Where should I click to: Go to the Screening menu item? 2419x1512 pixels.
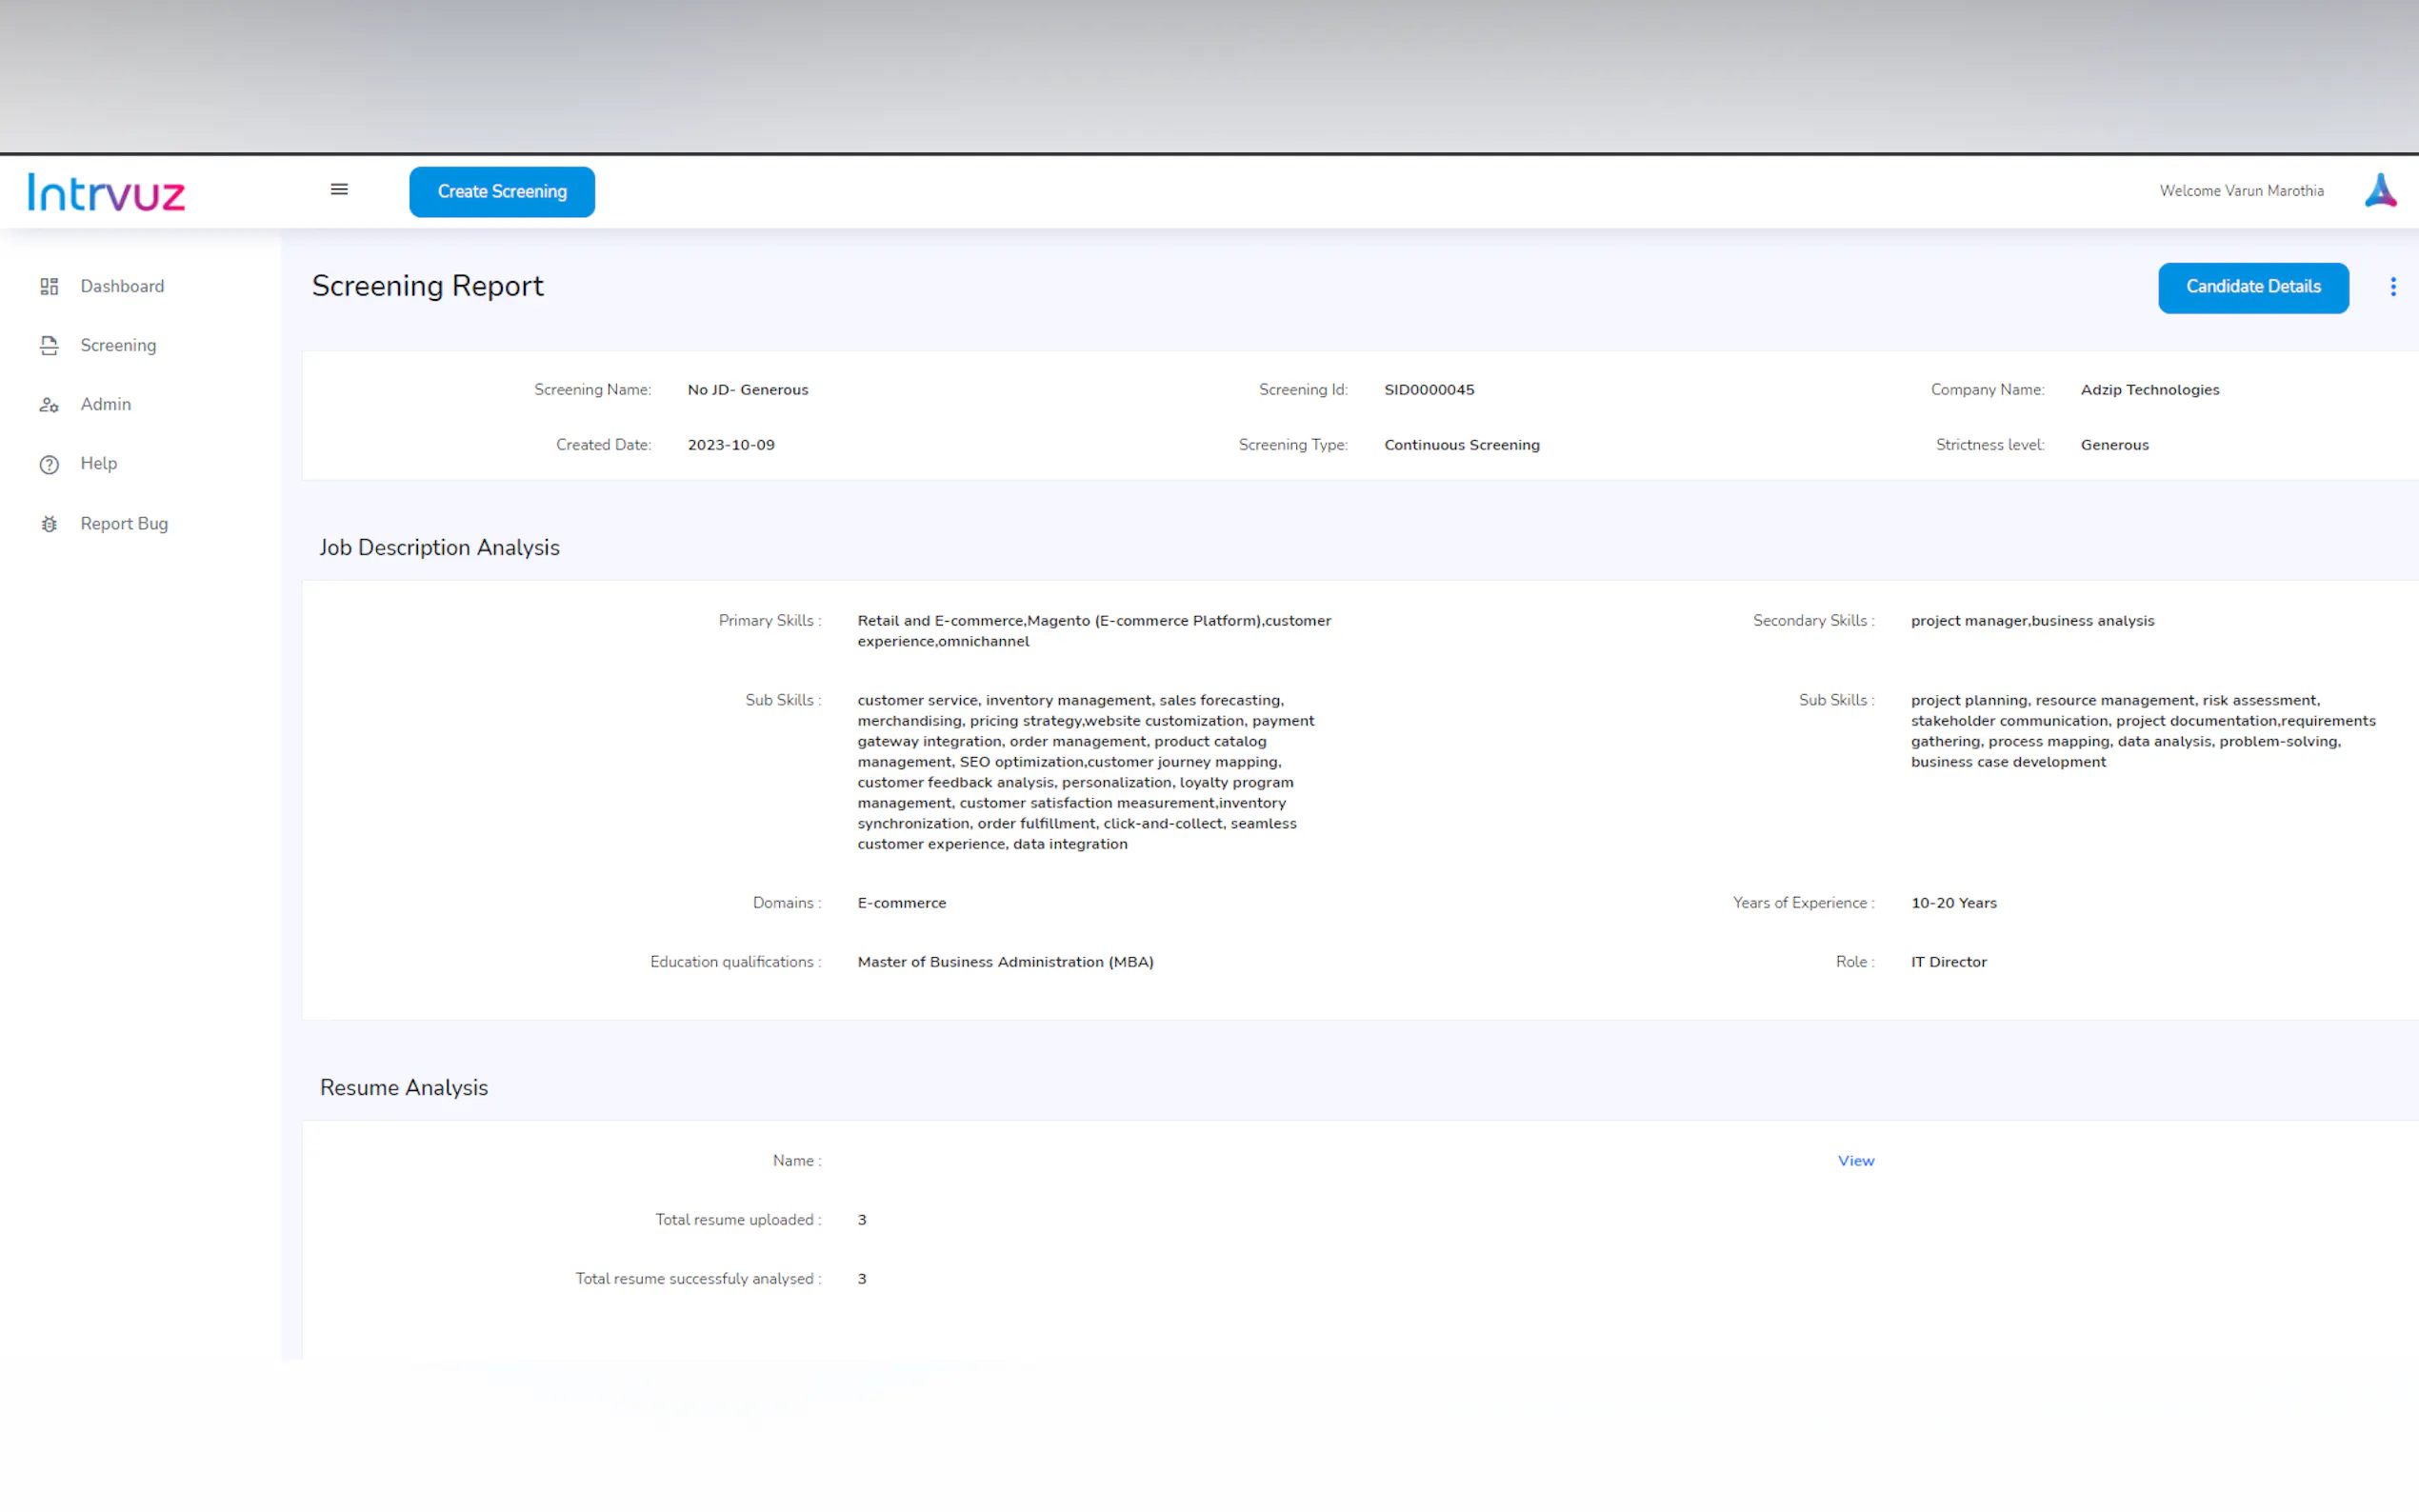tap(118, 346)
